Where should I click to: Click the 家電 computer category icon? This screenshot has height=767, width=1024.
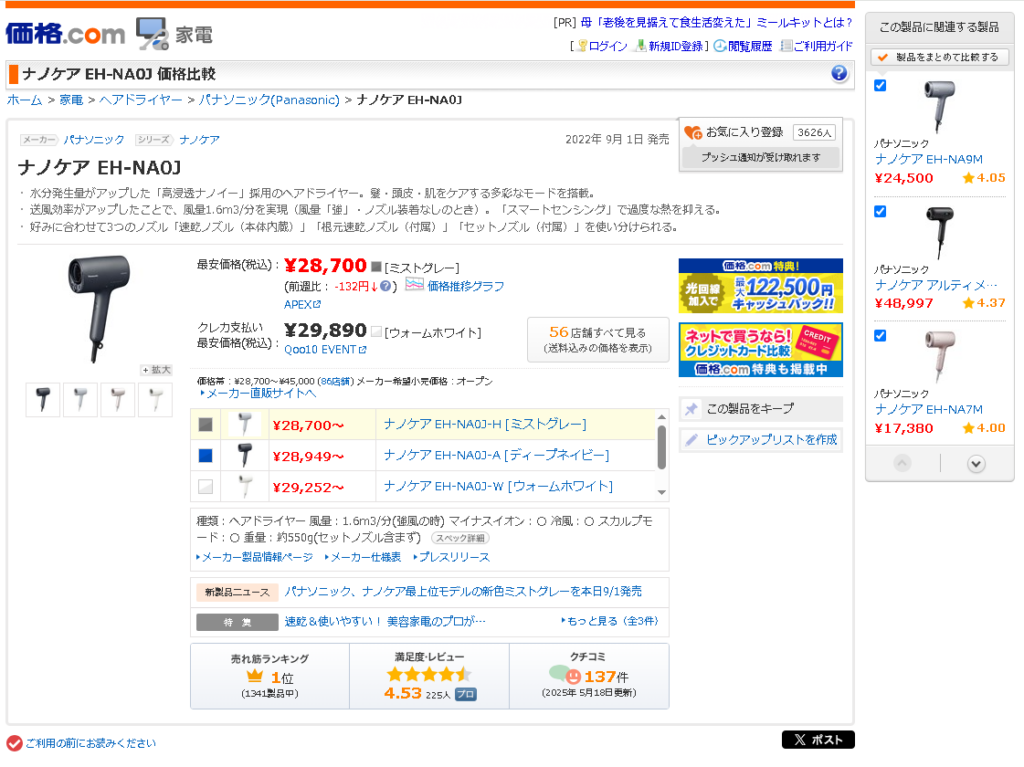pyautogui.click(x=152, y=34)
